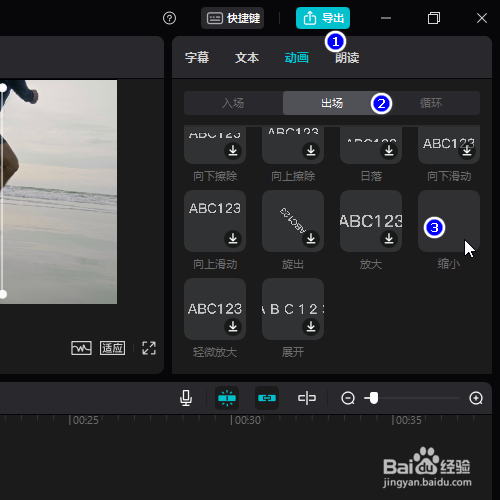Switch to the 字幕 tab

pyautogui.click(x=197, y=58)
